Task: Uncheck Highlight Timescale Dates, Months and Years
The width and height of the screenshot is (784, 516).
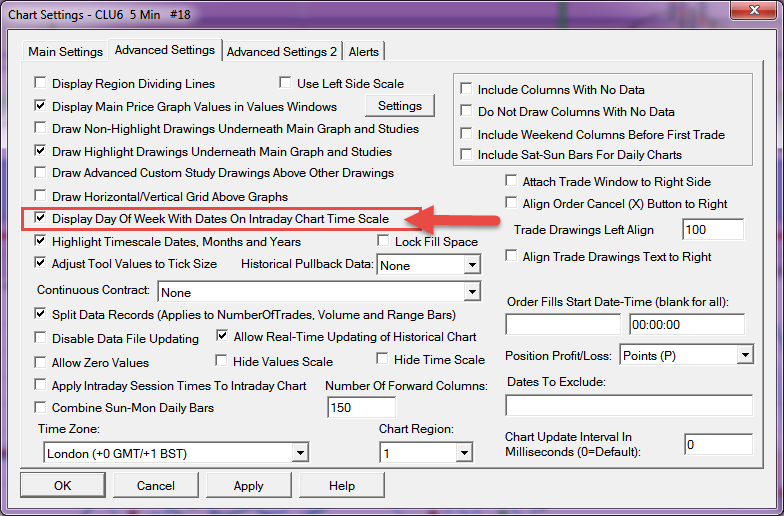Action: click(40, 240)
